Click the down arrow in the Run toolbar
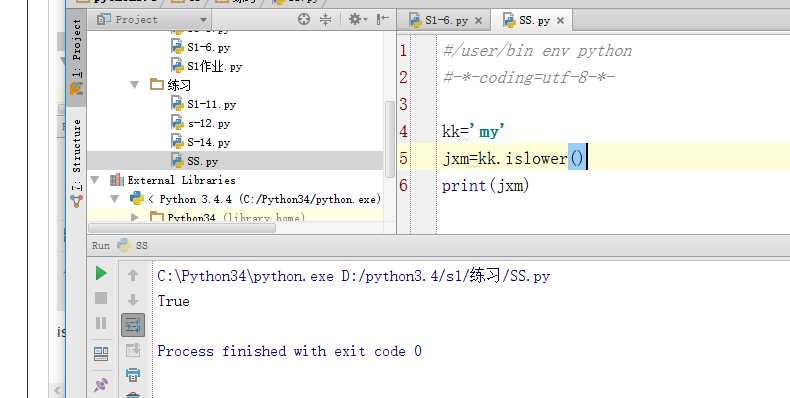This screenshot has width=790, height=398. pos(133,300)
